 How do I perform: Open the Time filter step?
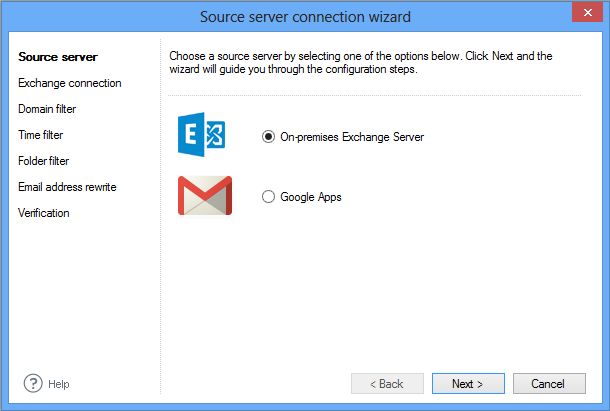[40, 135]
